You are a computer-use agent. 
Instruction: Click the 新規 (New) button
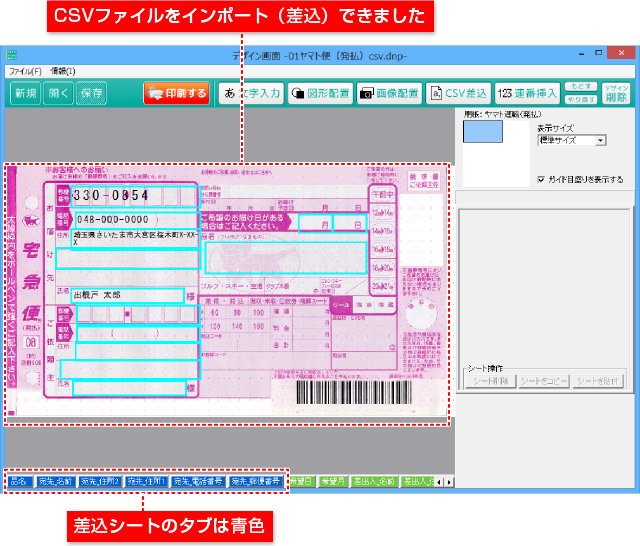(x=25, y=93)
